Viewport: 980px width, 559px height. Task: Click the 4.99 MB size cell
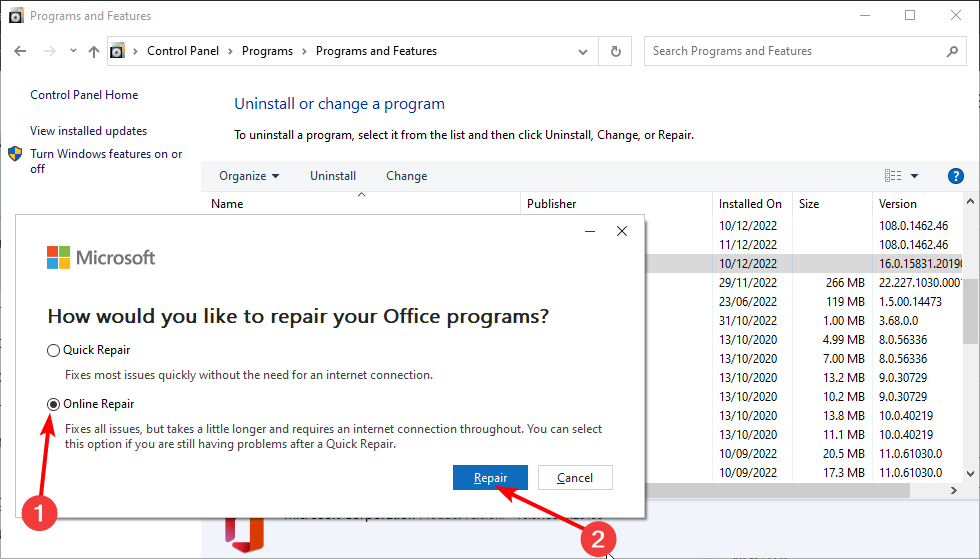[x=843, y=340]
